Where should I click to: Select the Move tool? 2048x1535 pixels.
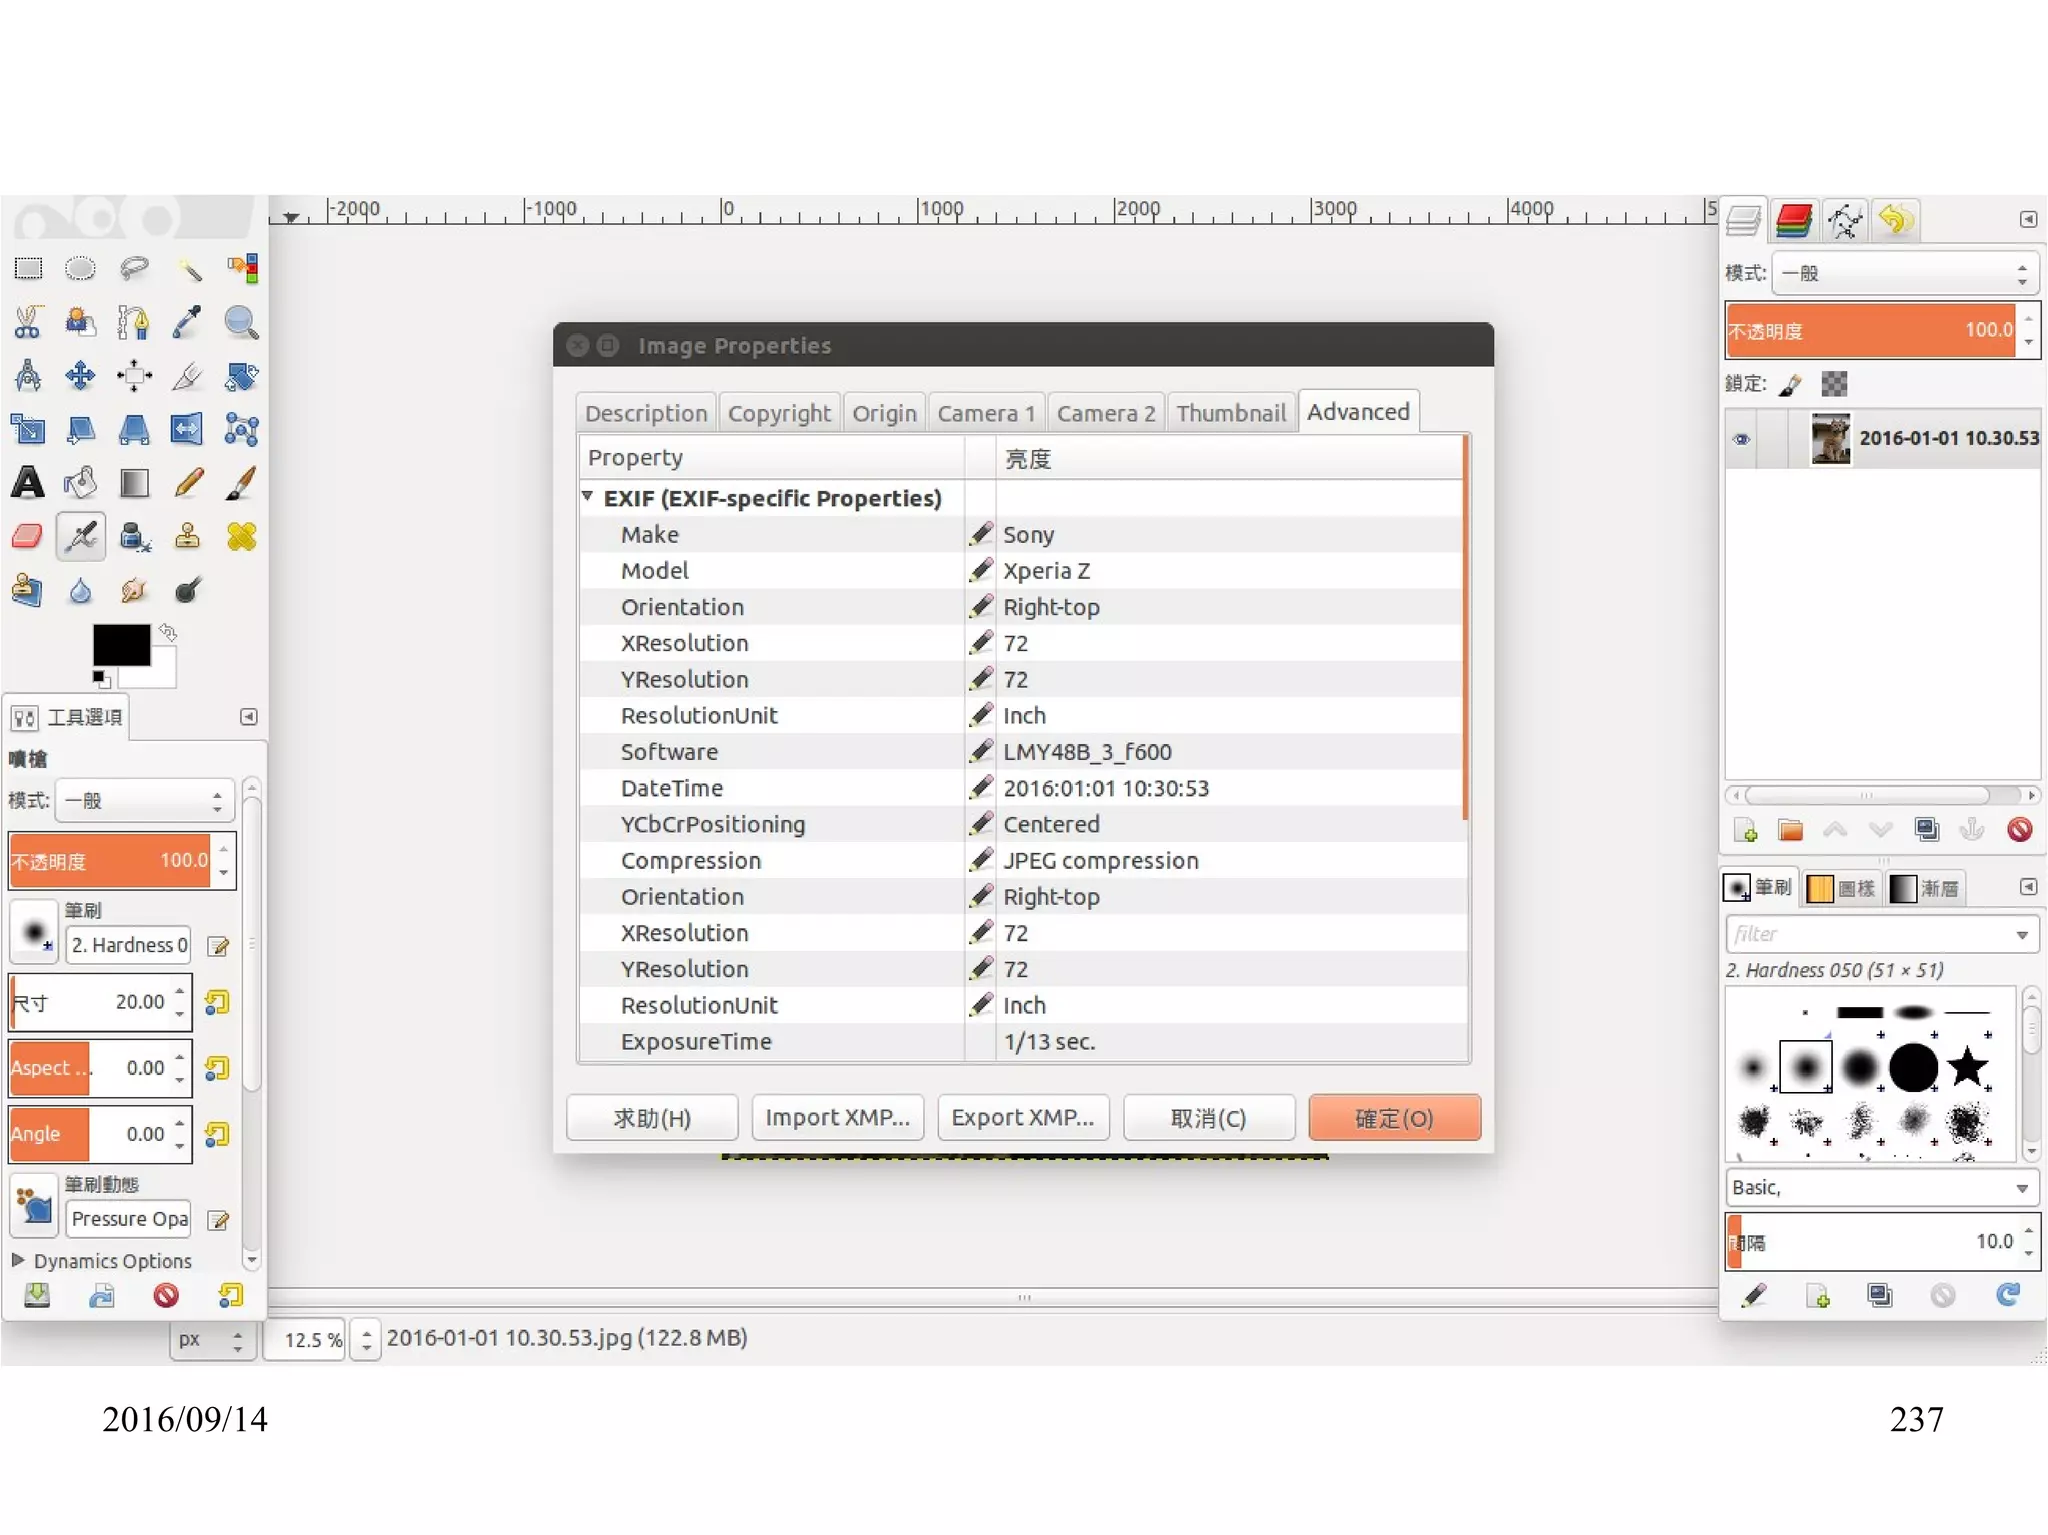(80, 376)
